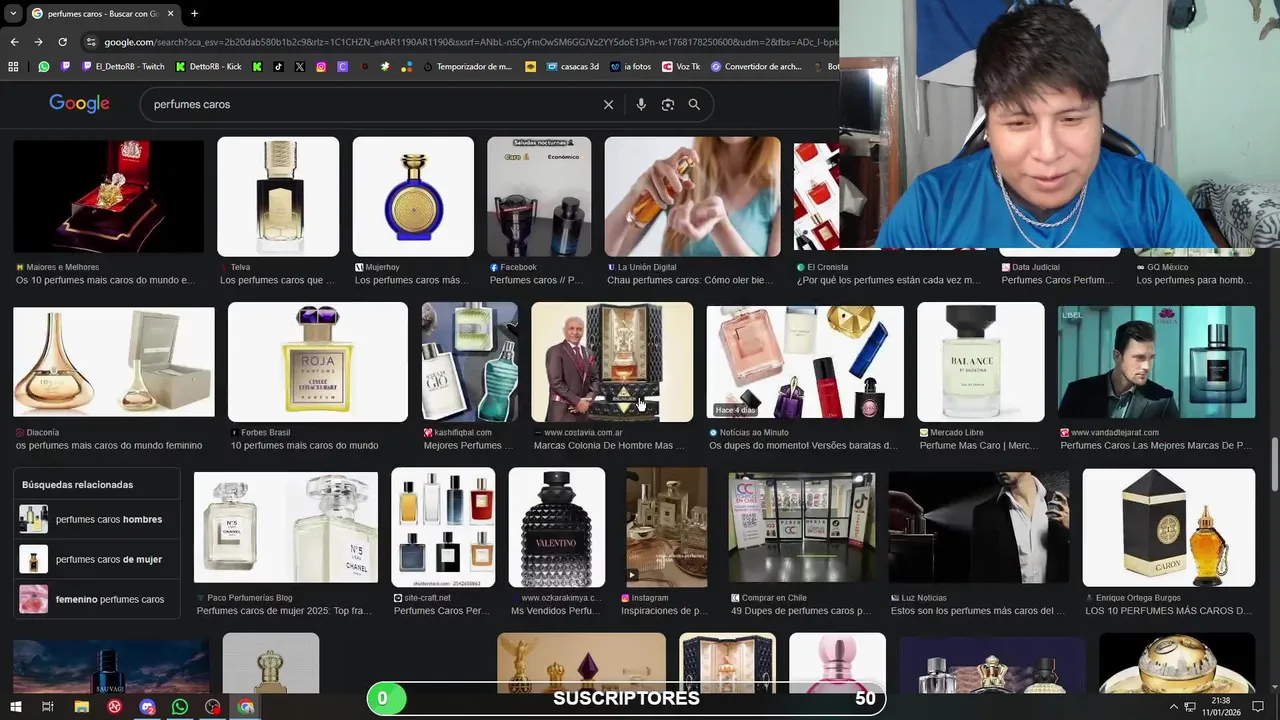Switch to the perfumes caros browser tab
This screenshot has height=720, width=1280.
point(103,14)
